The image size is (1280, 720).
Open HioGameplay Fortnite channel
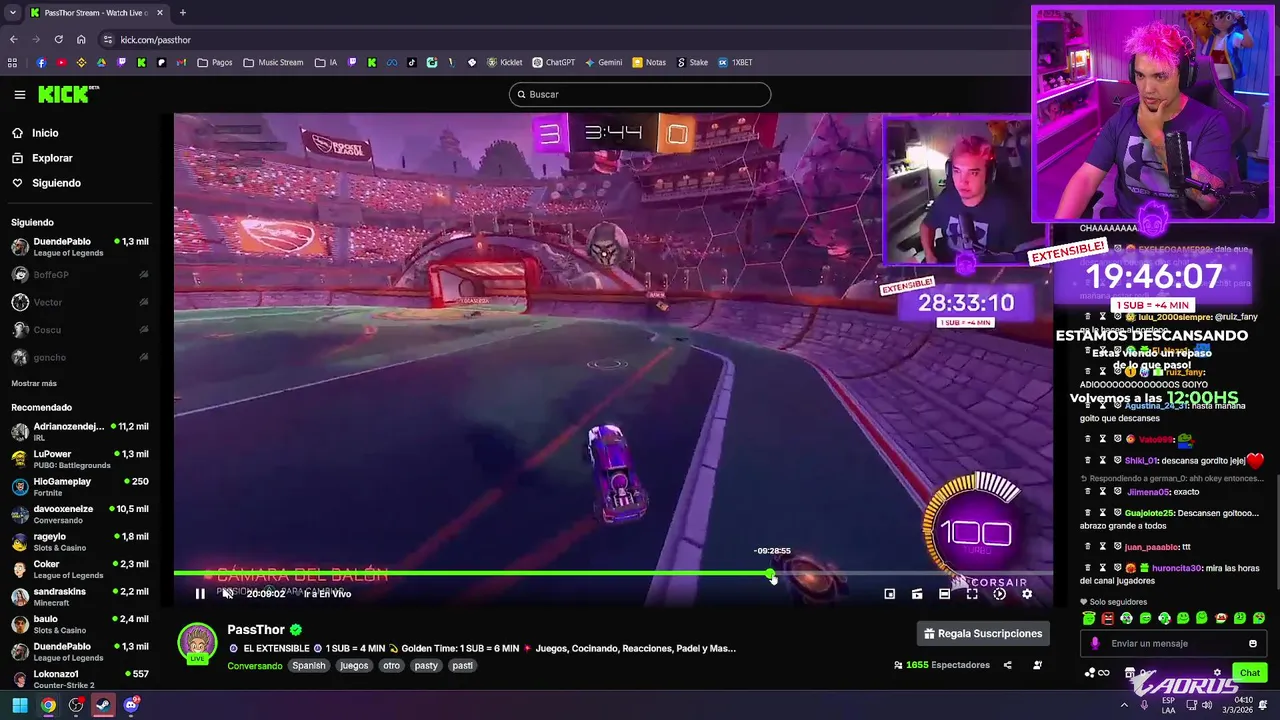(x=80, y=487)
